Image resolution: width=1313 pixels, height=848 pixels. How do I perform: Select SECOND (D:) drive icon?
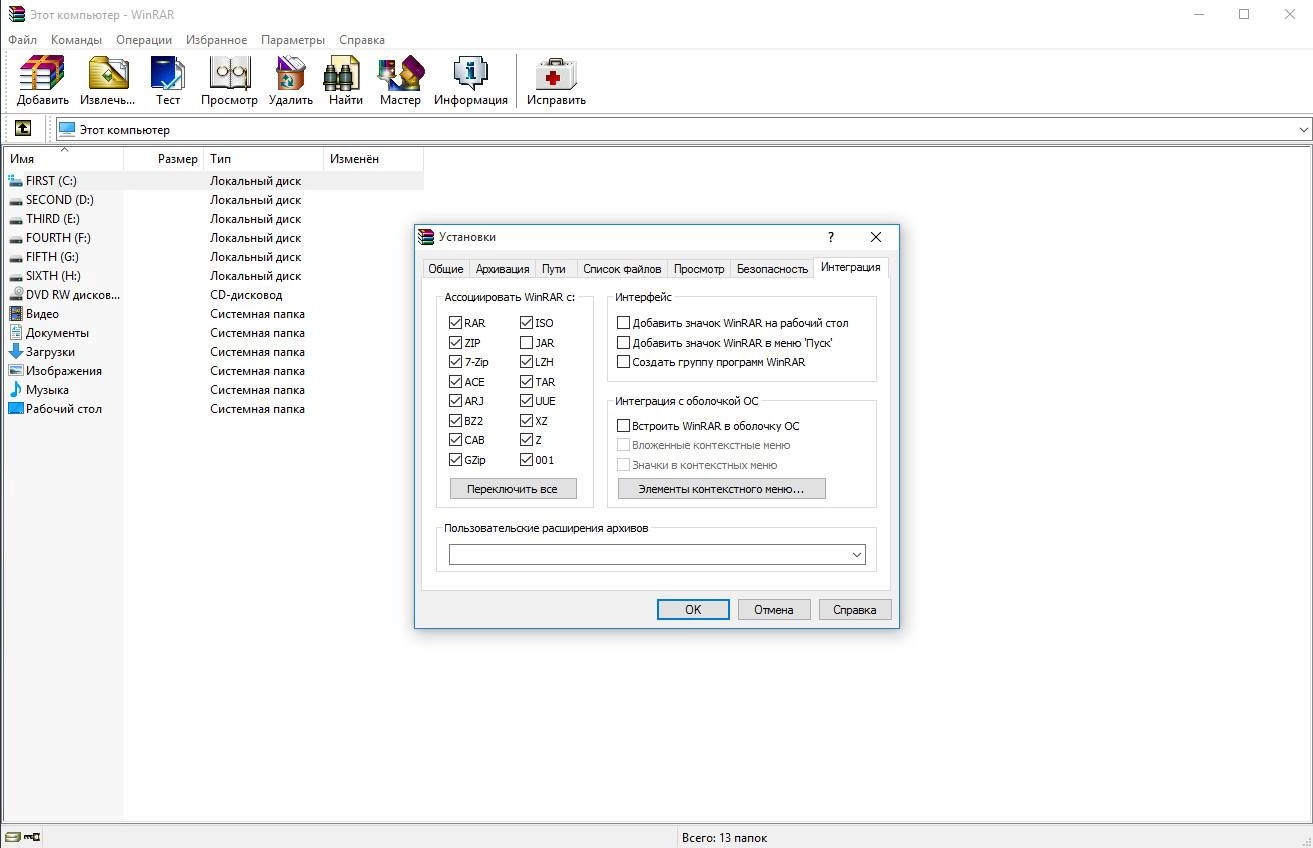(15, 200)
